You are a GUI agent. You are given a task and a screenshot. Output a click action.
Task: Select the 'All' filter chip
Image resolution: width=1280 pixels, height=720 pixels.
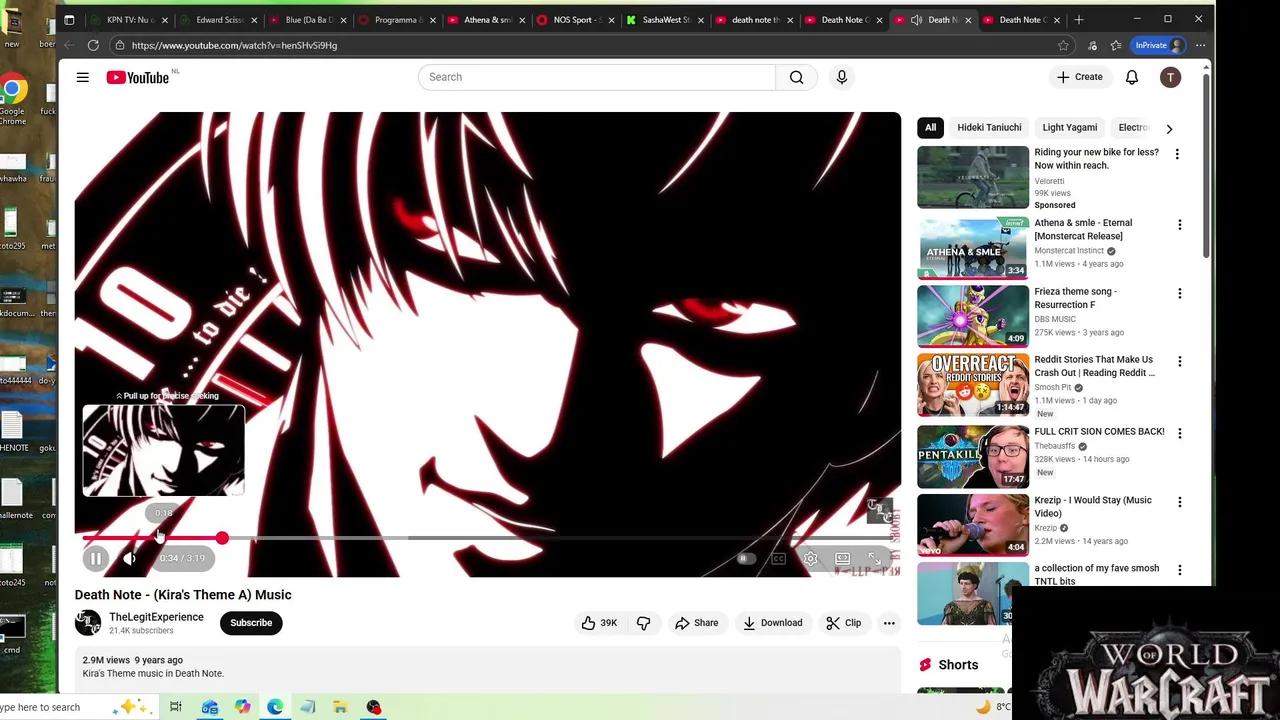(x=930, y=128)
